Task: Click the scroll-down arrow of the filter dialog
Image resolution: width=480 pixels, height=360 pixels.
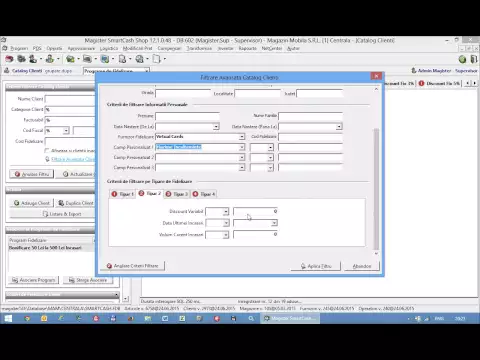Action: 376,253
